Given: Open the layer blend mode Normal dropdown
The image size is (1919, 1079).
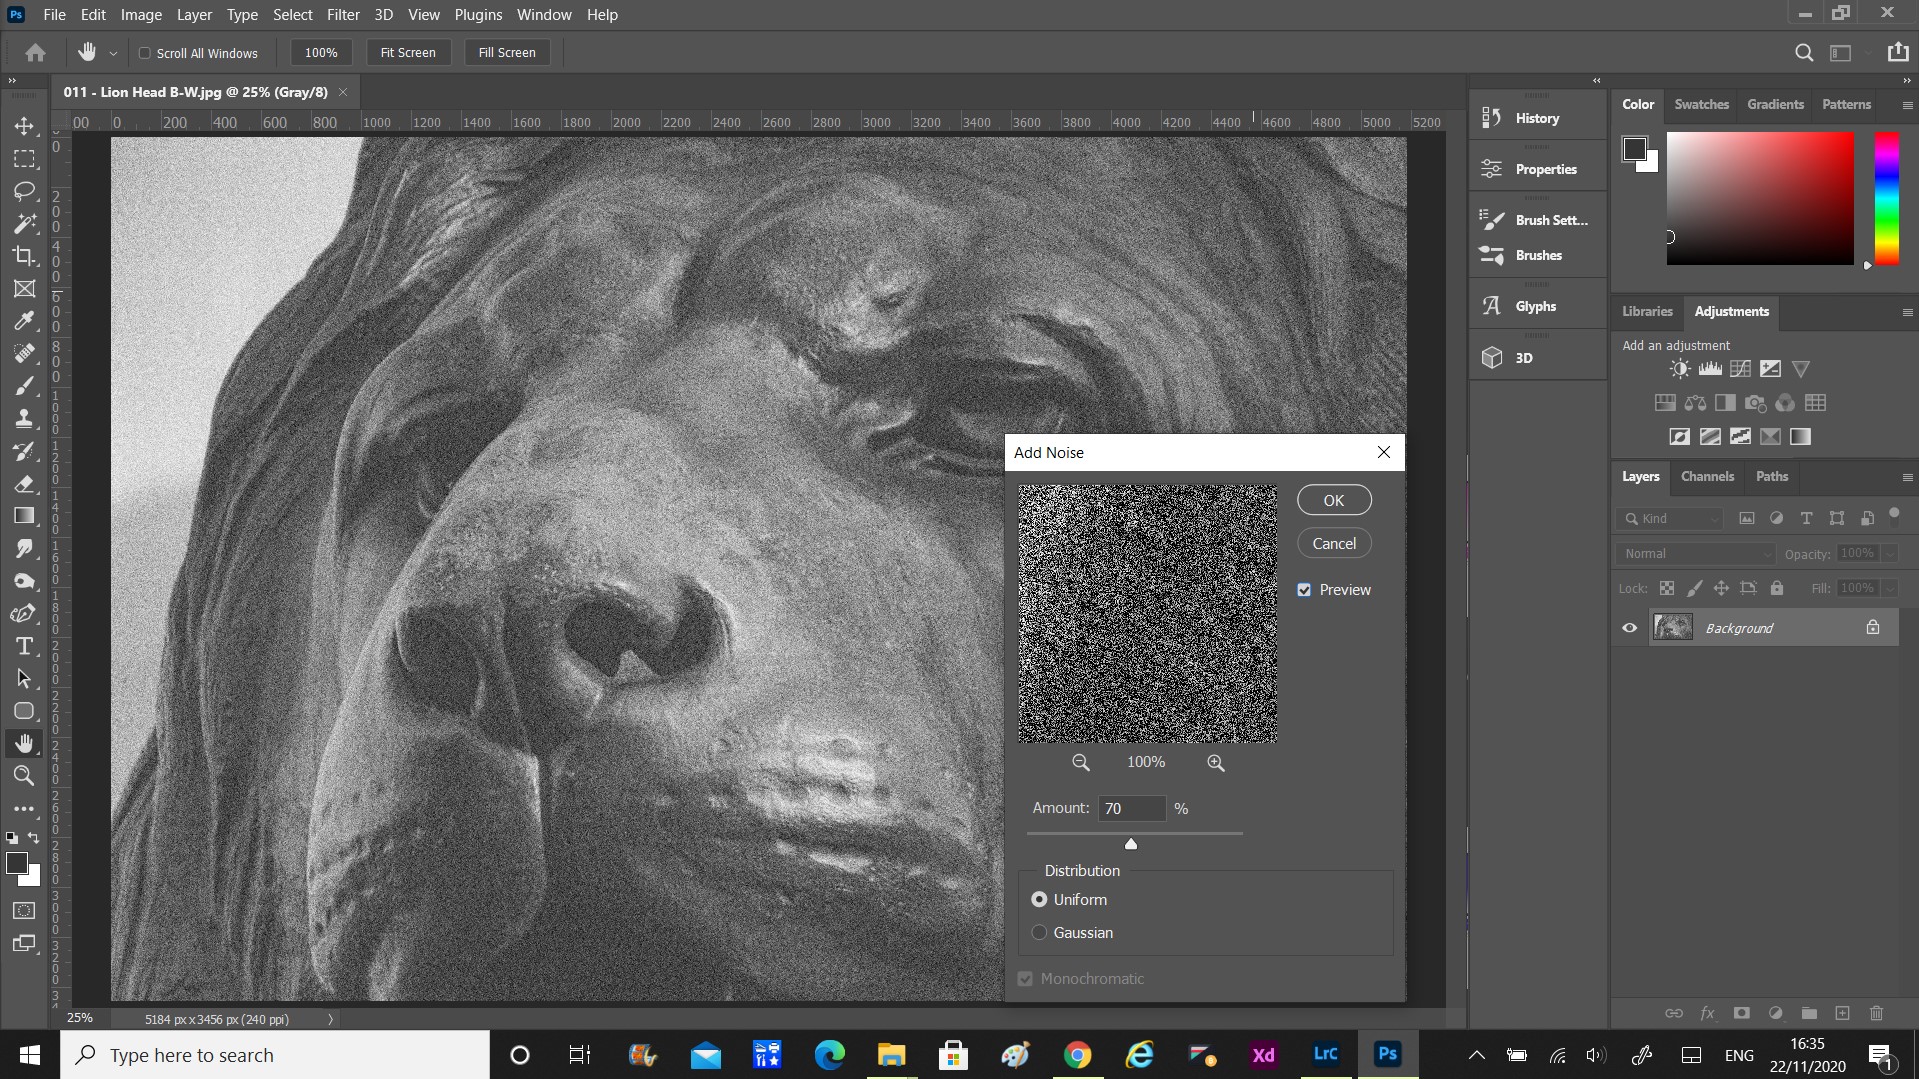Looking at the screenshot, I should pos(1695,553).
